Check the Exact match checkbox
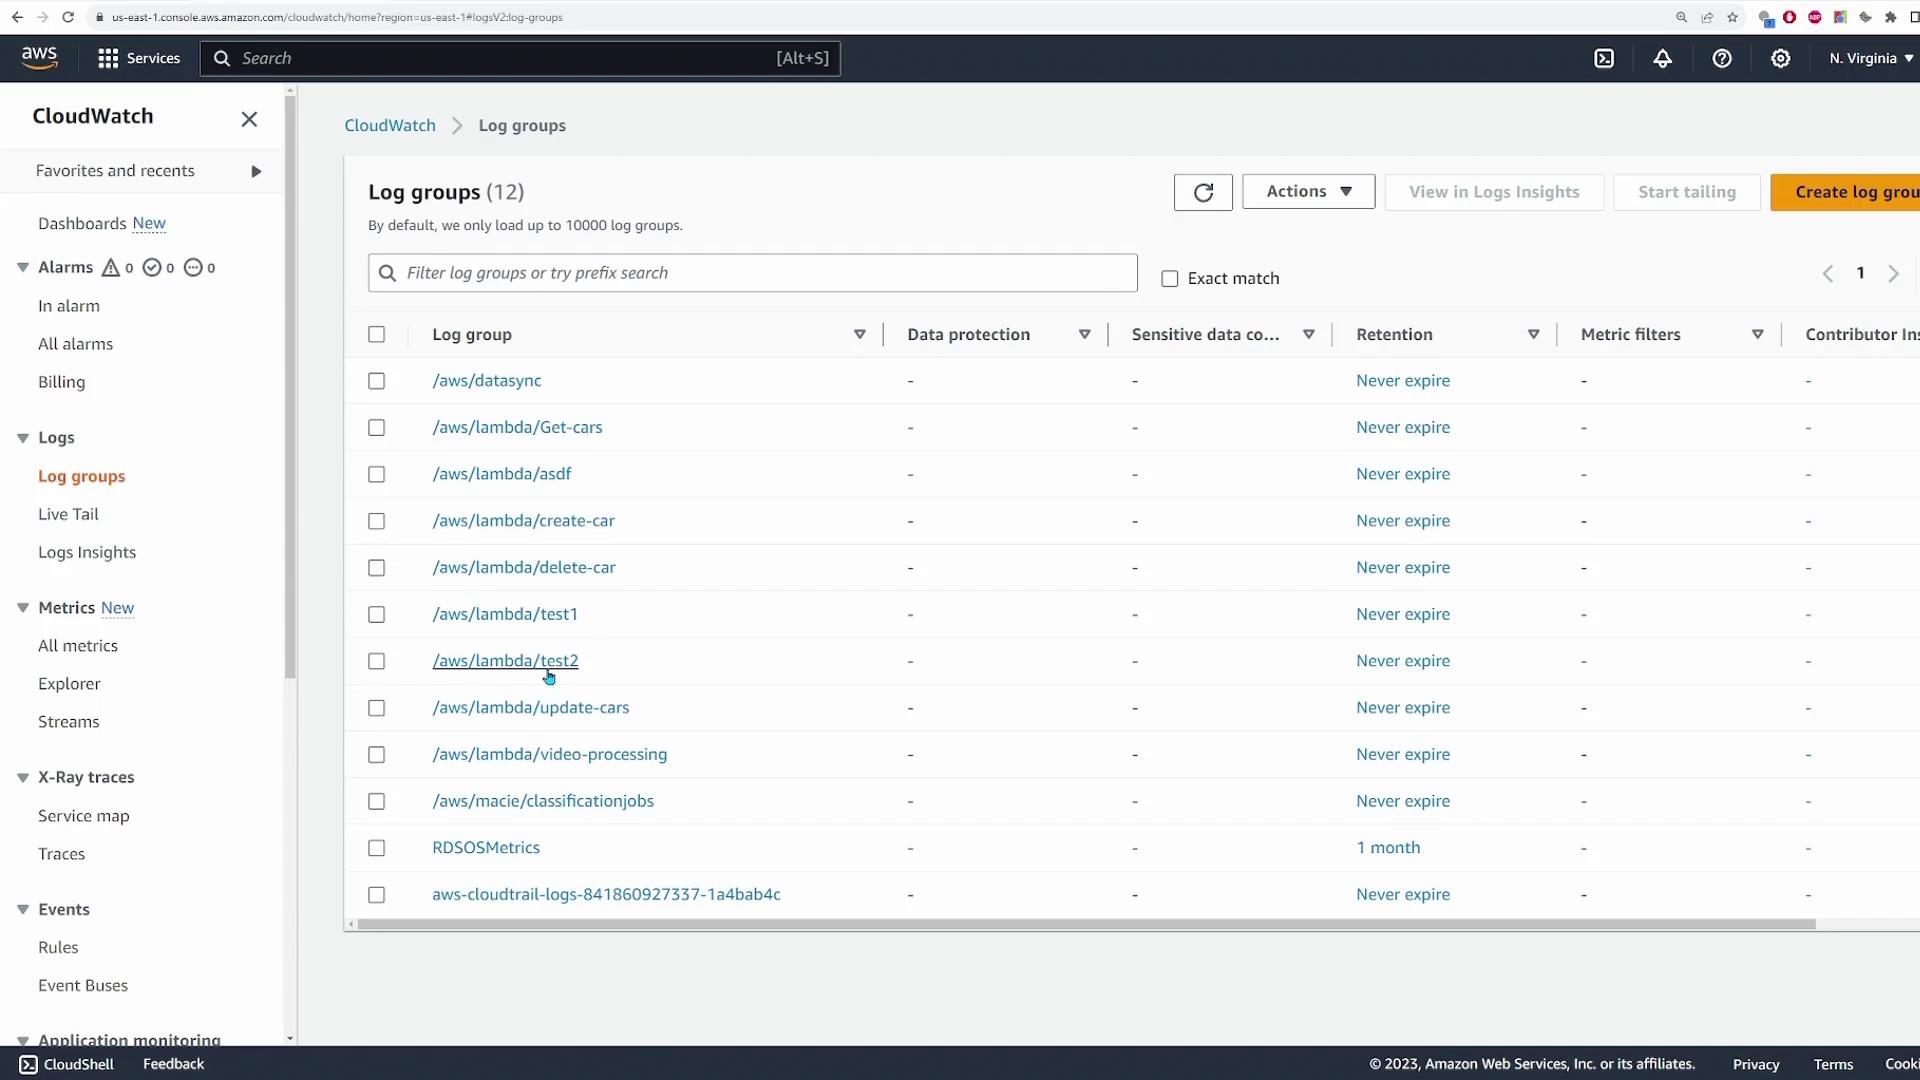 [x=1169, y=279]
